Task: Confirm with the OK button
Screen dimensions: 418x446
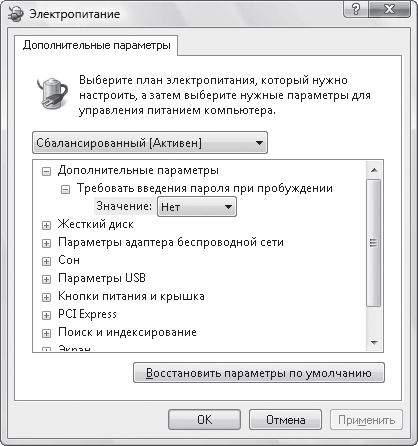Action: tap(204, 419)
